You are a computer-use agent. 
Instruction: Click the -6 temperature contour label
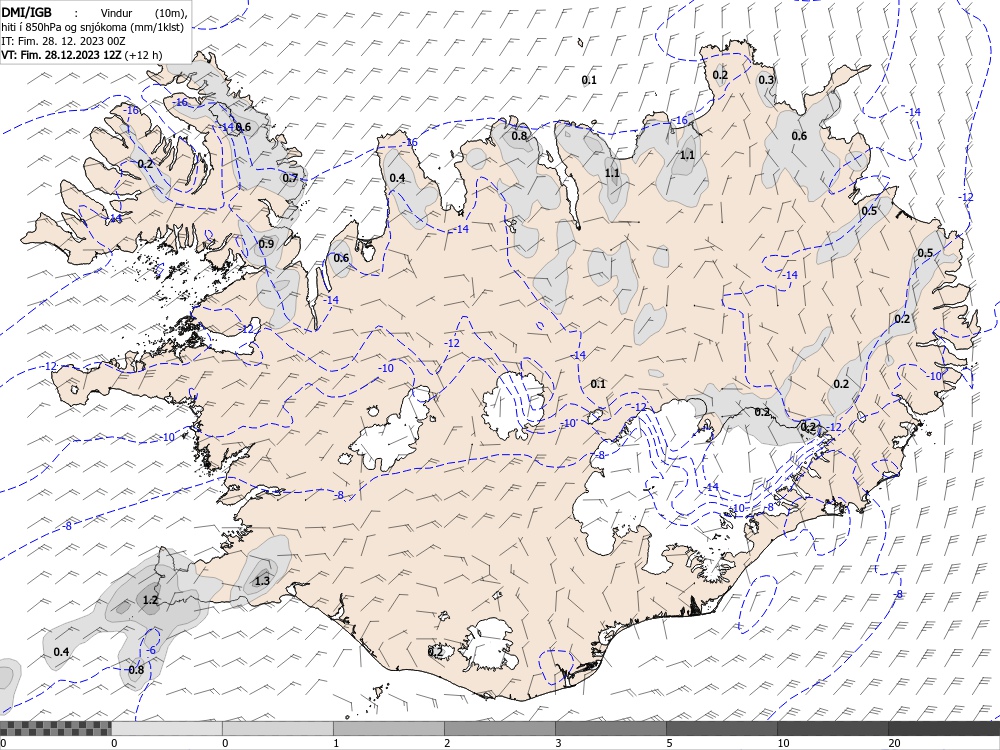pos(151,650)
